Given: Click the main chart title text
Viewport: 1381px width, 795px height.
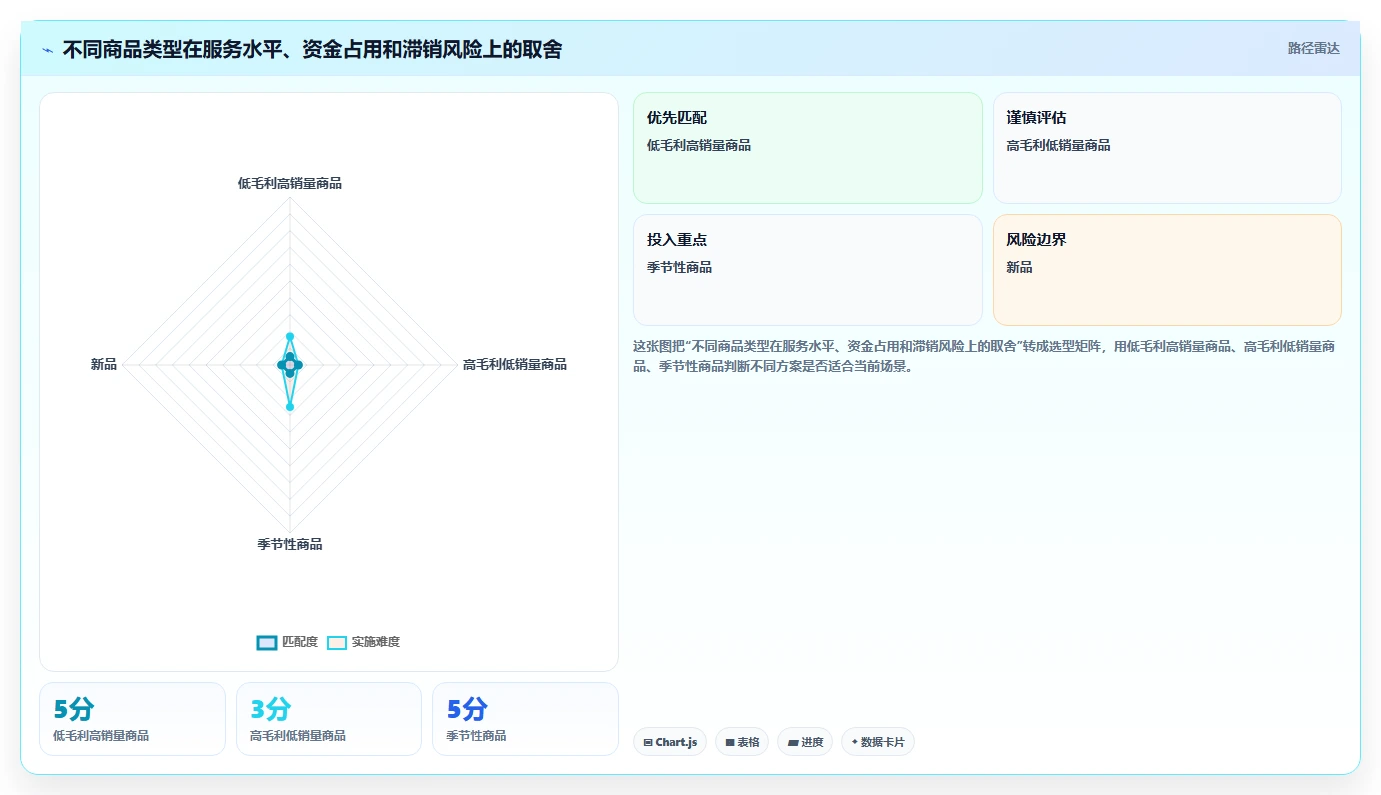Looking at the screenshot, I should click(312, 50).
